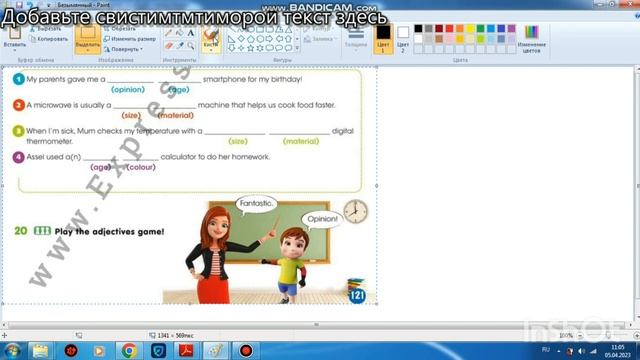Click the Crop (Обрезать) command

click(x=119, y=29)
